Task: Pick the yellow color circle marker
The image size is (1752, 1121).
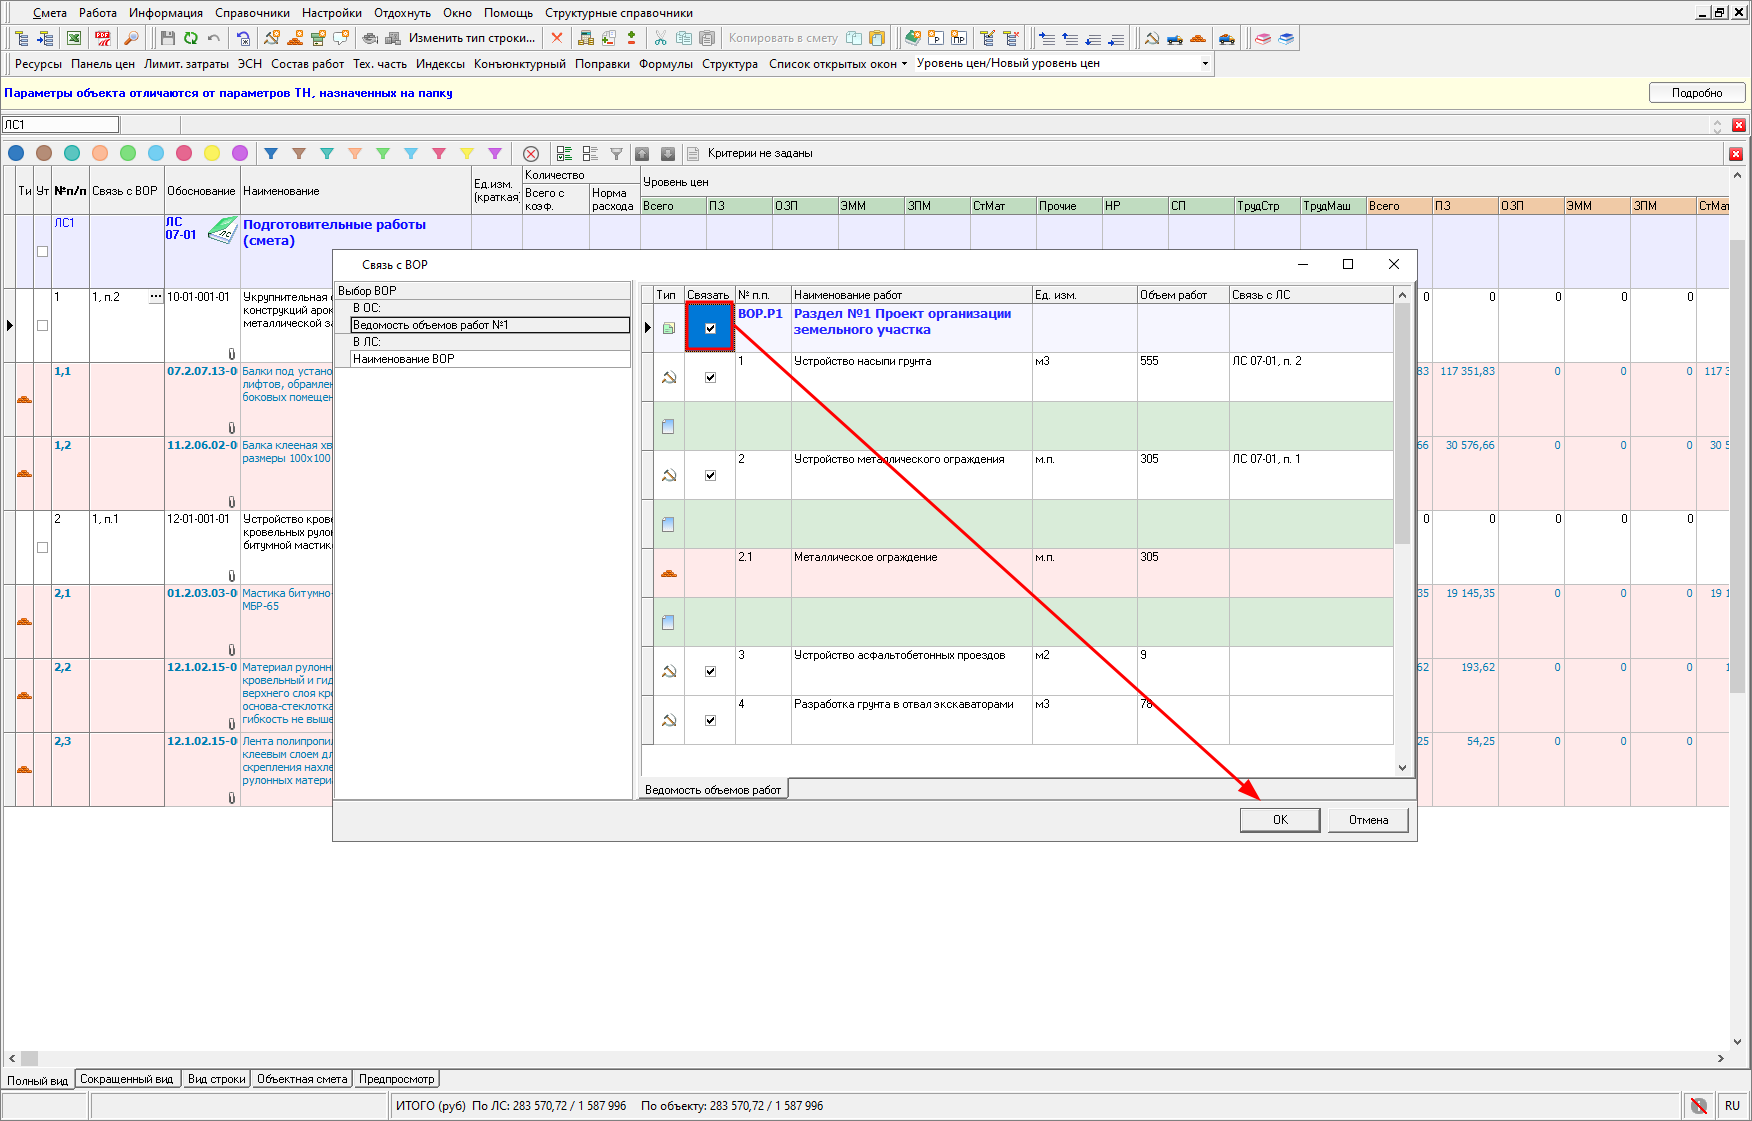Action: [x=212, y=153]
